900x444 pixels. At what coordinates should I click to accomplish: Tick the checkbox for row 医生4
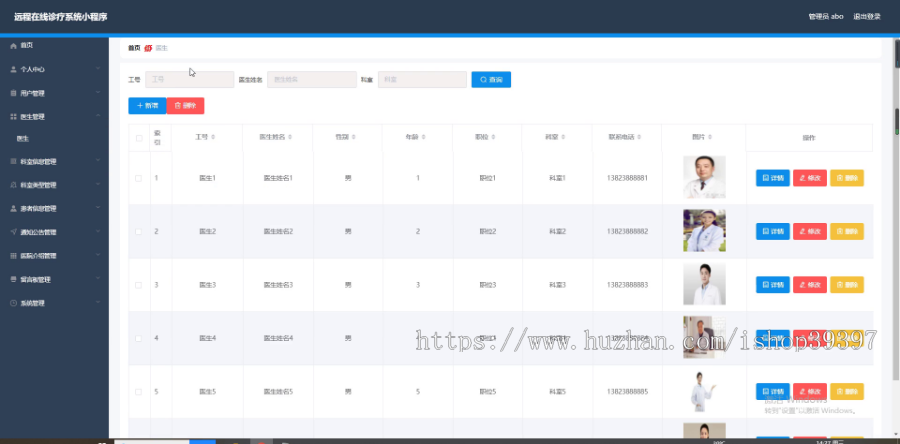click(x=138, y=338)
